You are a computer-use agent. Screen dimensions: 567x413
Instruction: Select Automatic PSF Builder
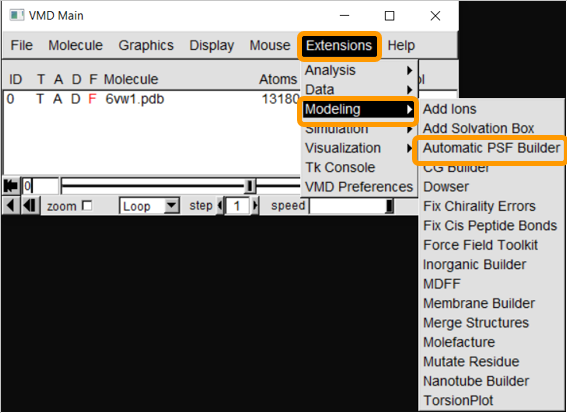[x=491, y=148]
